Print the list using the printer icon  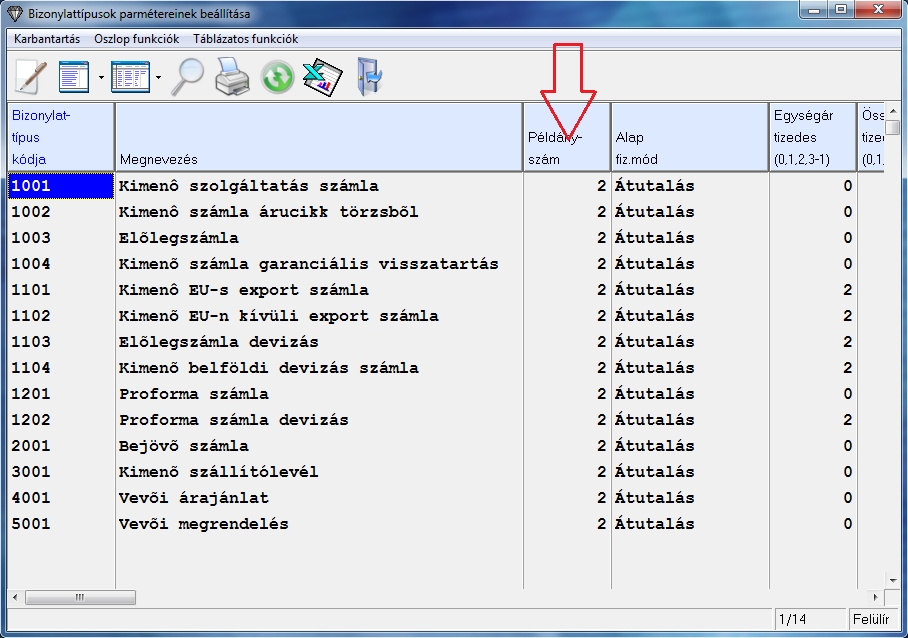click(x=232, y=76)
